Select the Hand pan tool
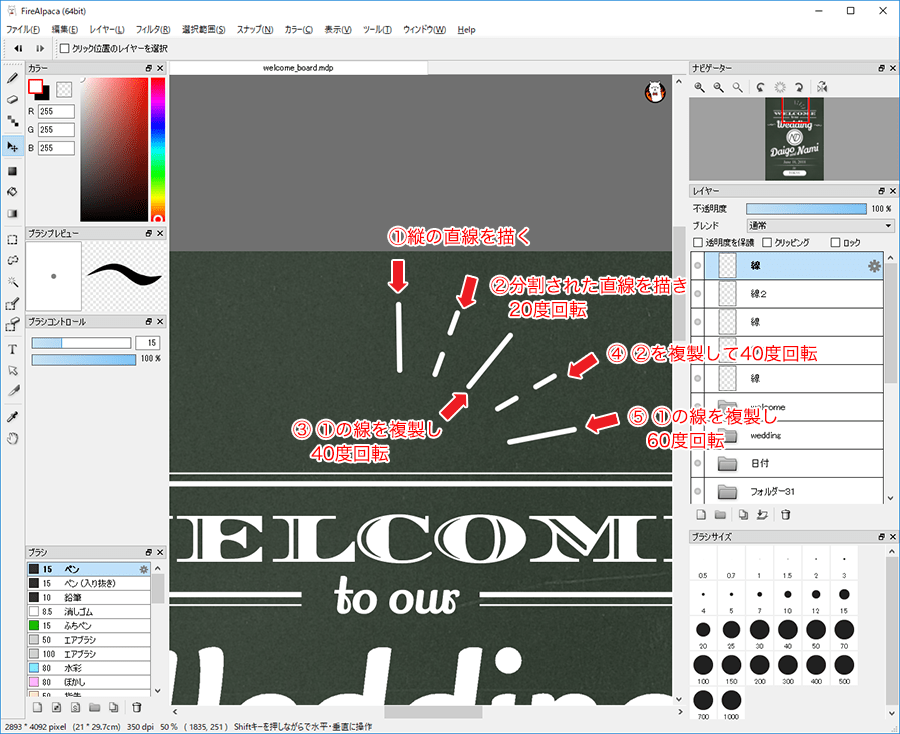Image resolution: width=900 pixels, height=734 pixels. (13, 438)
